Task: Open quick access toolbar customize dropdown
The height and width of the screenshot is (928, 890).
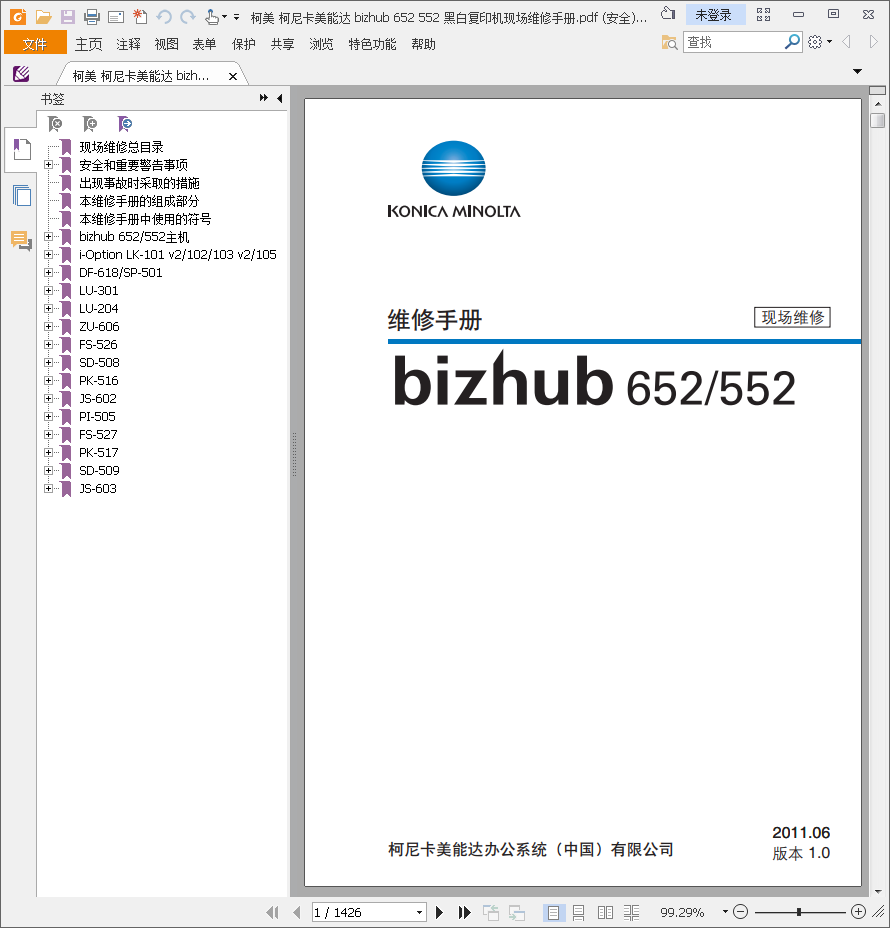Action: pyautogui.click(x=236, y=17)
